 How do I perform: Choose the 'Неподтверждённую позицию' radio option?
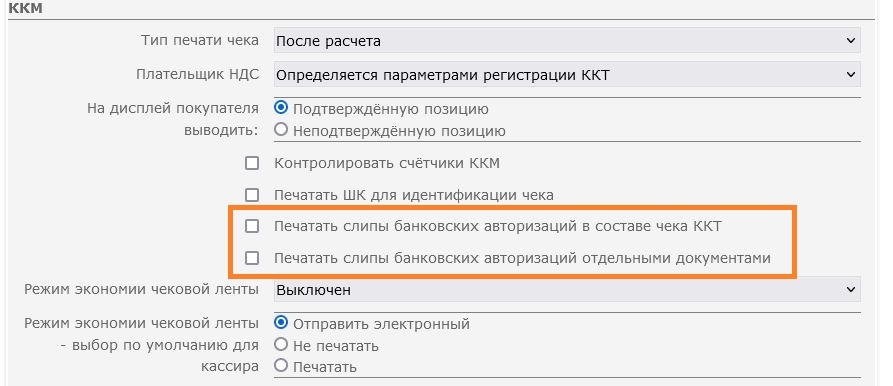(281, 130)
